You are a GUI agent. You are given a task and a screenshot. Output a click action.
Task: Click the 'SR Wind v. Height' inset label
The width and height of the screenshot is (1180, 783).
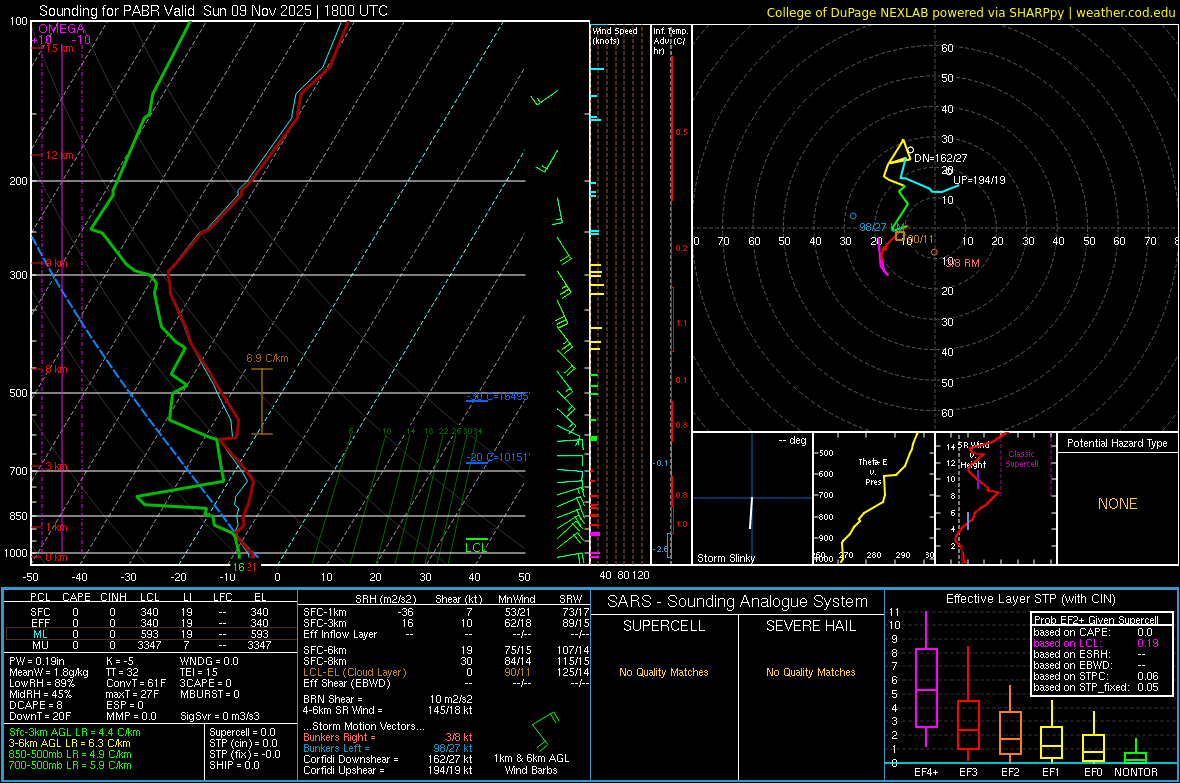click(x=974, y=455)
